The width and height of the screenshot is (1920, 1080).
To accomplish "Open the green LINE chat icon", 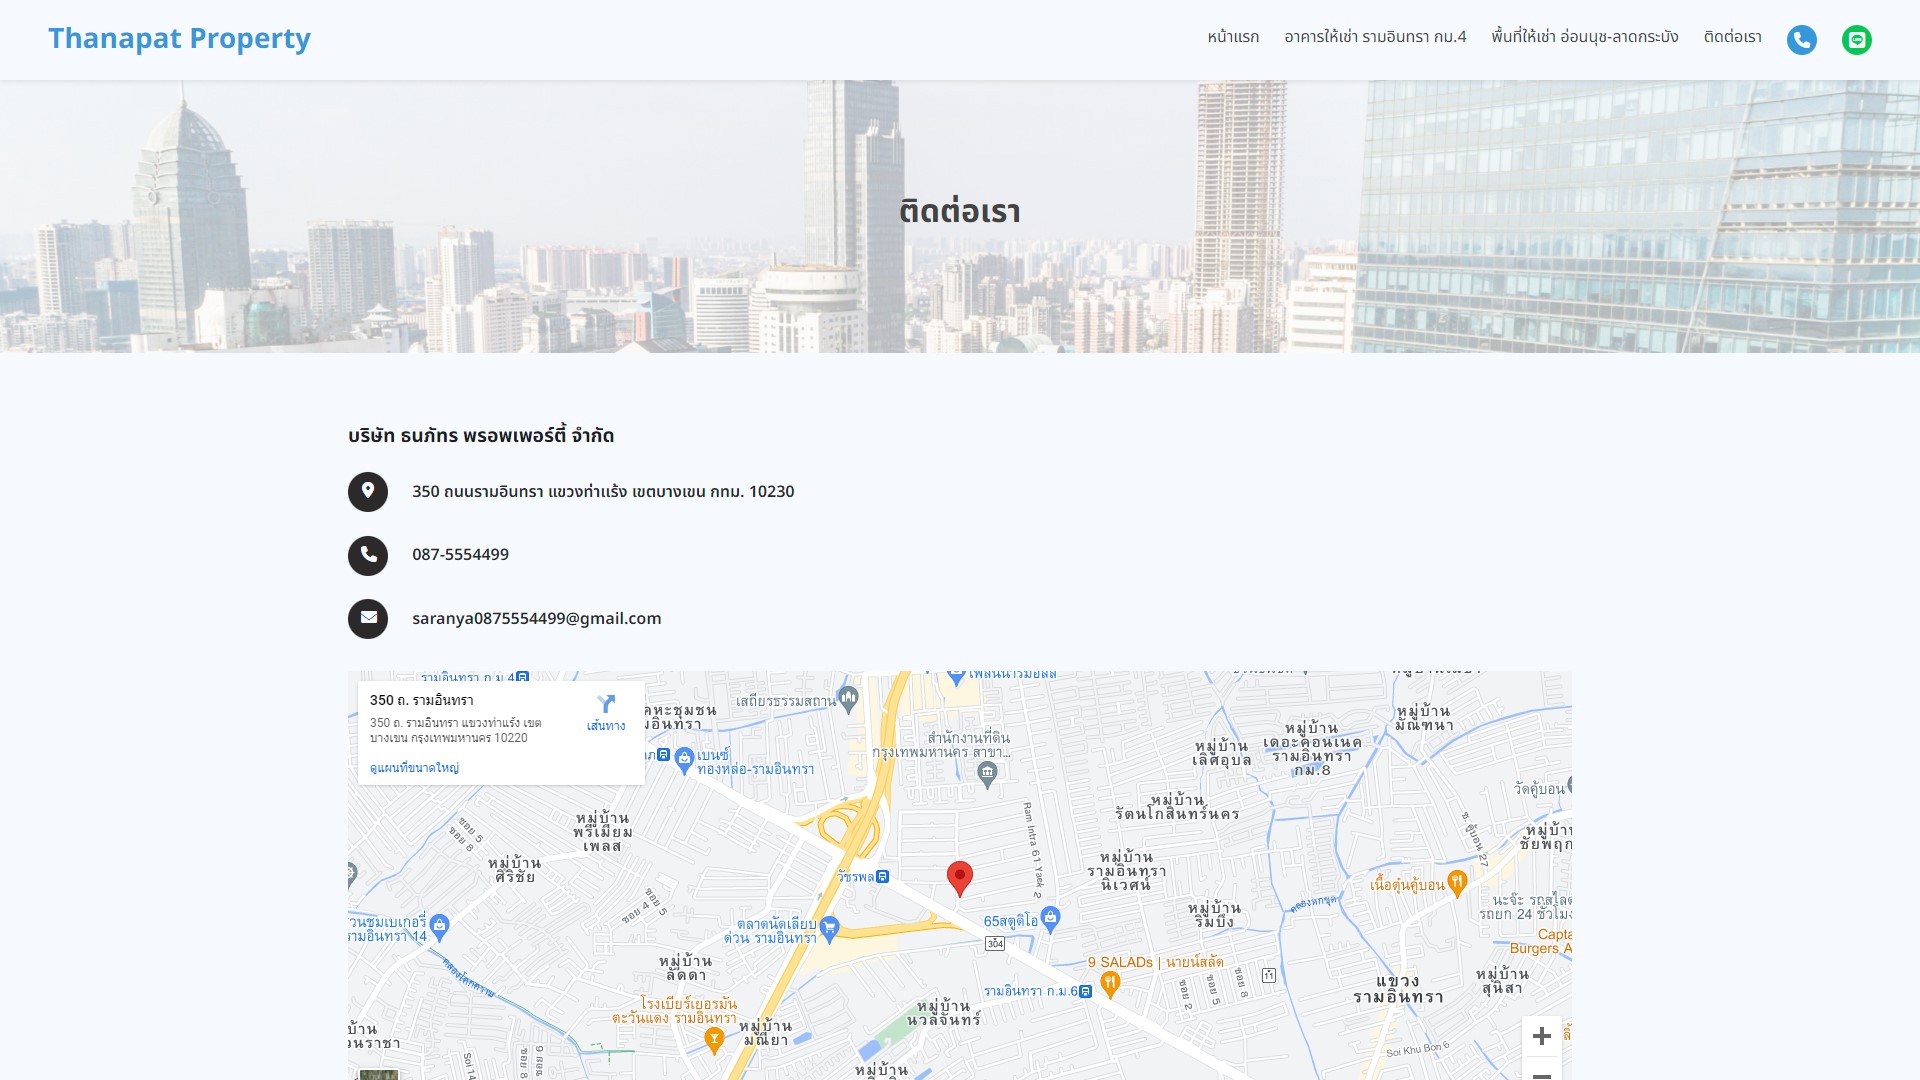I will [x=1856, y=40].
